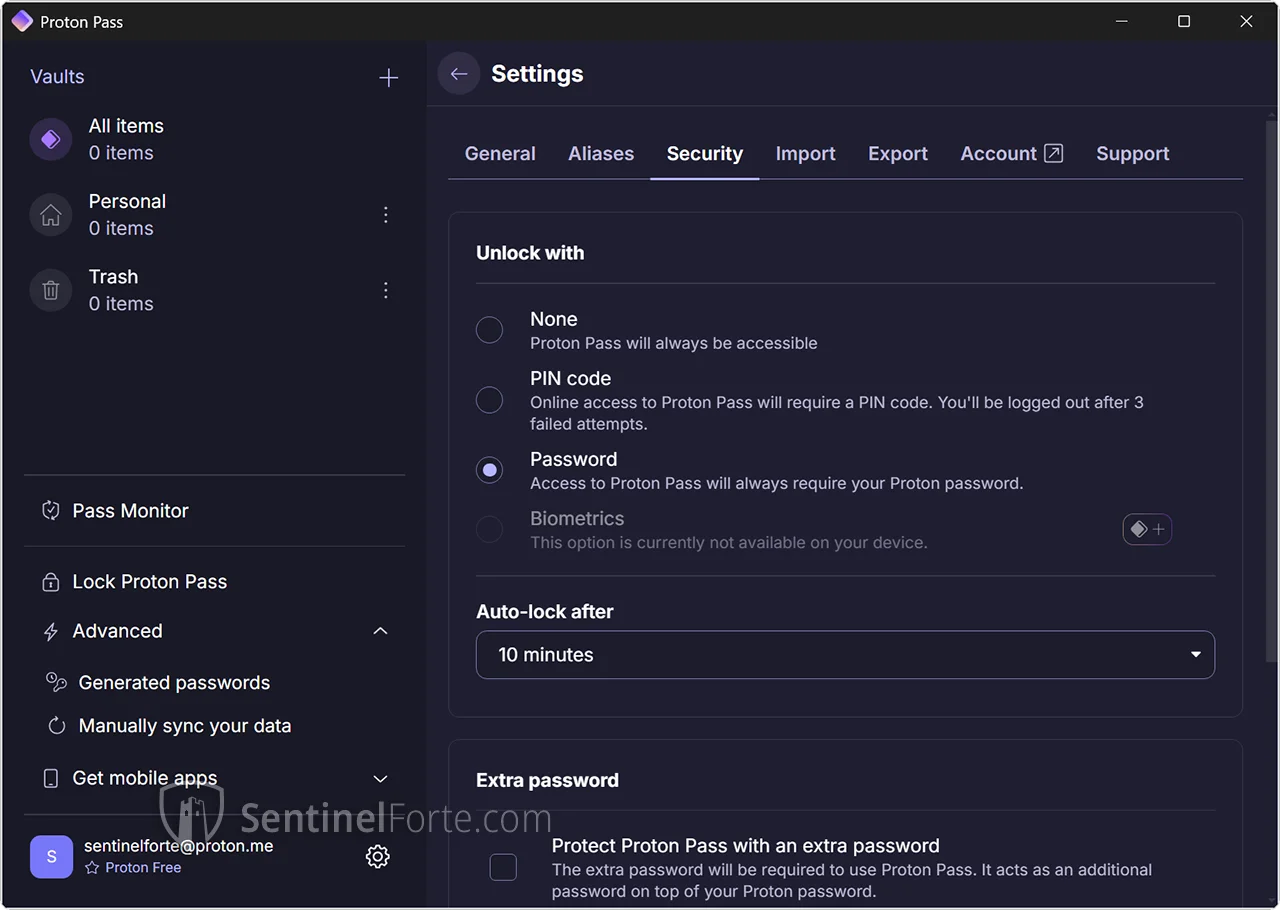Open the Auto-lock after 10 minutes dropdown
The height and width of the screenshot is (910, 1280).
click(845, 655)
